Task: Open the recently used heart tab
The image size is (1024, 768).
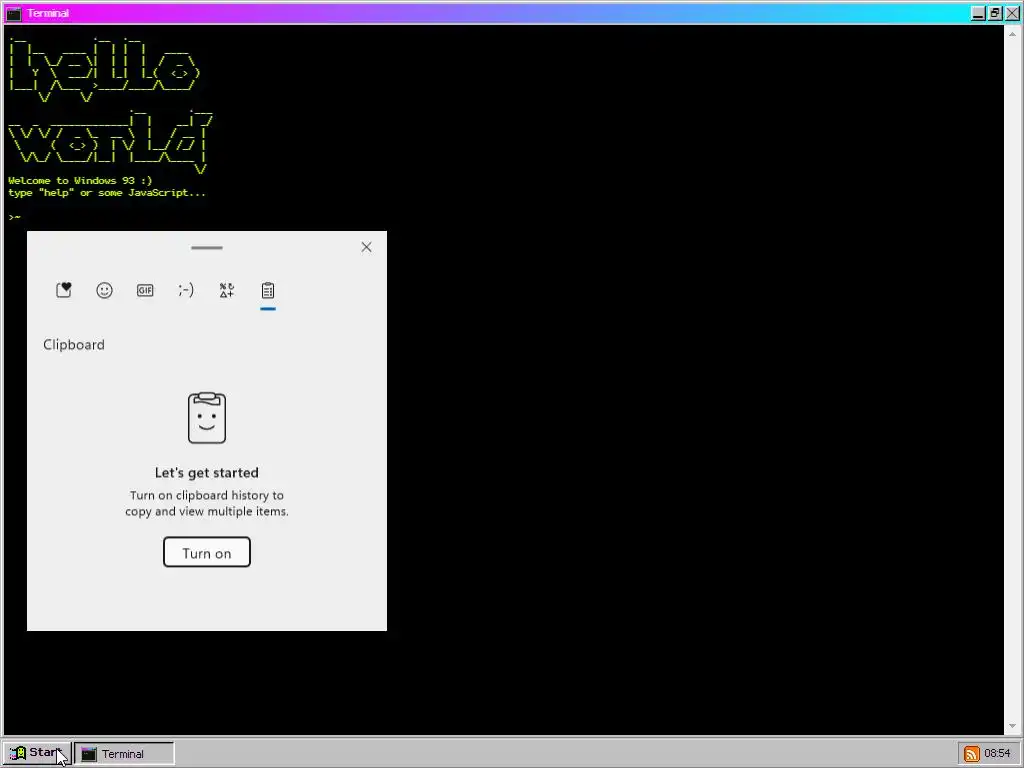Action: coord(63,290)
